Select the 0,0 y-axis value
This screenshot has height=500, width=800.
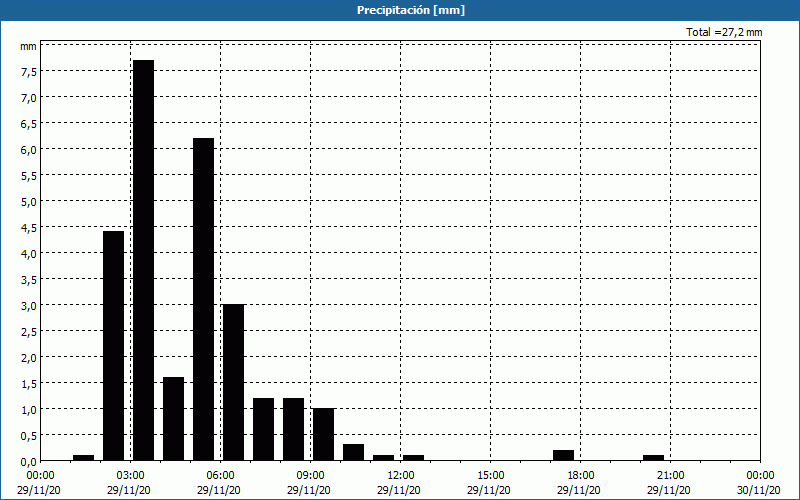29,462
